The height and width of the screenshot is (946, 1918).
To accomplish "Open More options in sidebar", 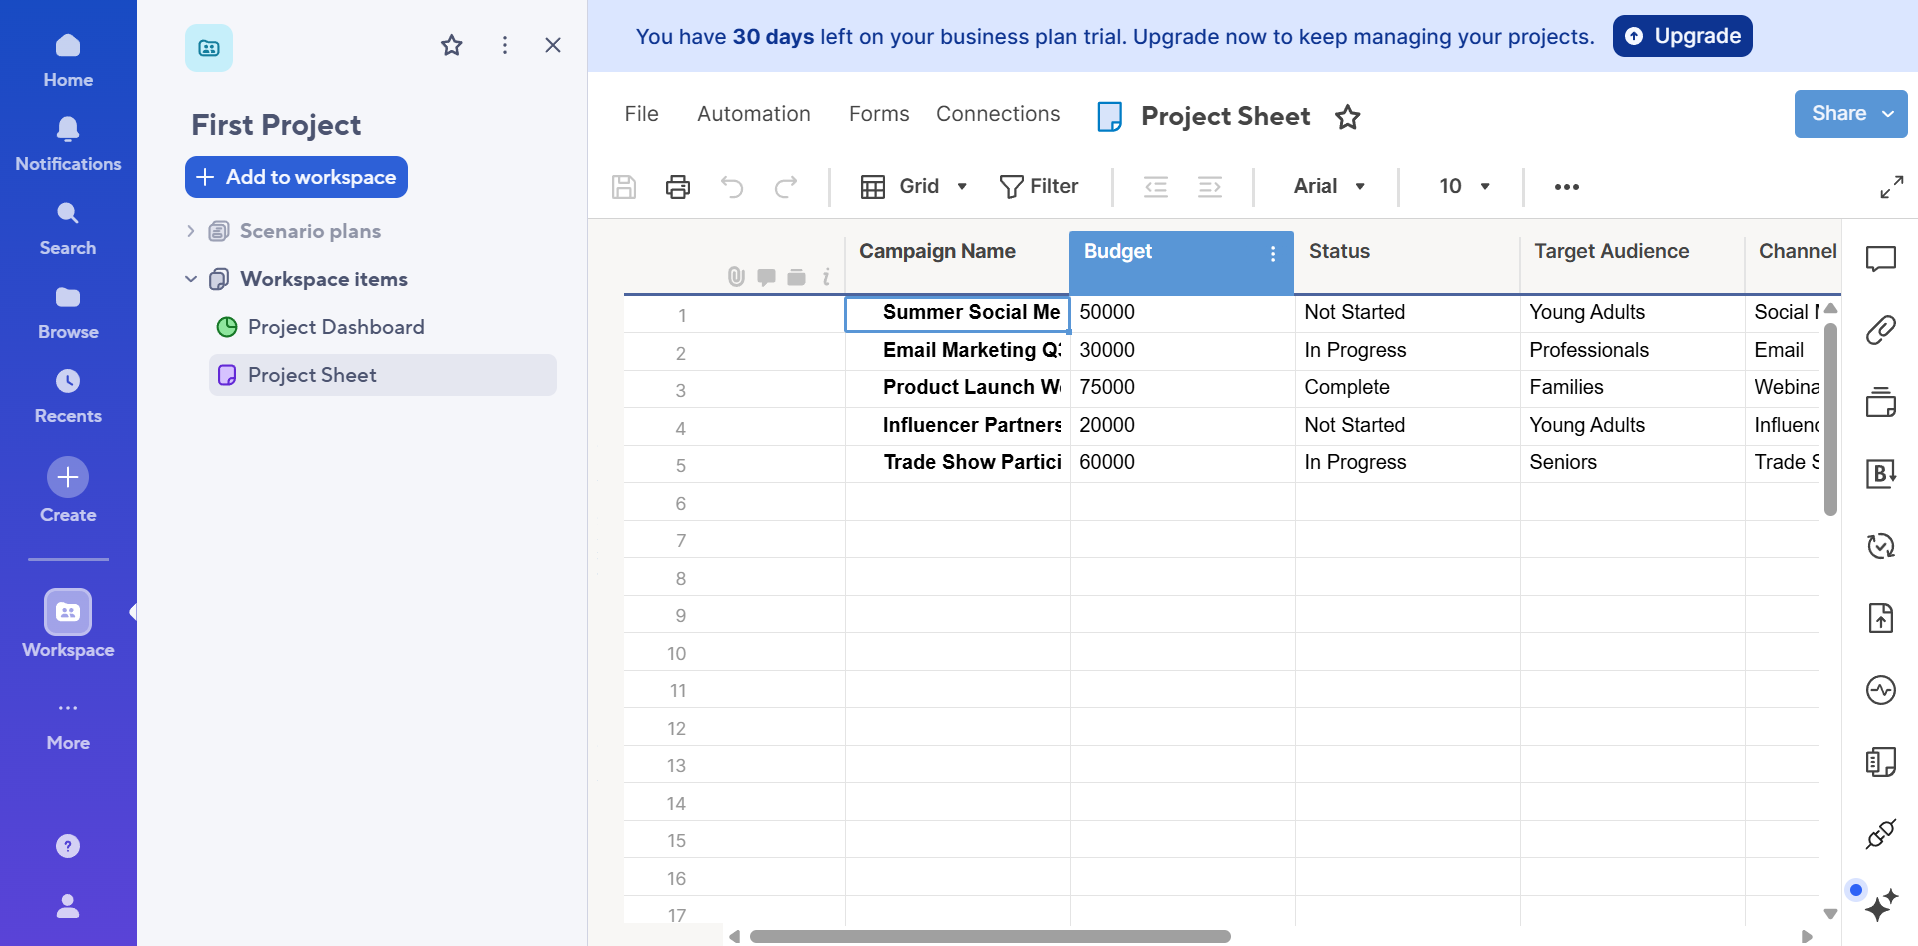I will tap(68, 724).
